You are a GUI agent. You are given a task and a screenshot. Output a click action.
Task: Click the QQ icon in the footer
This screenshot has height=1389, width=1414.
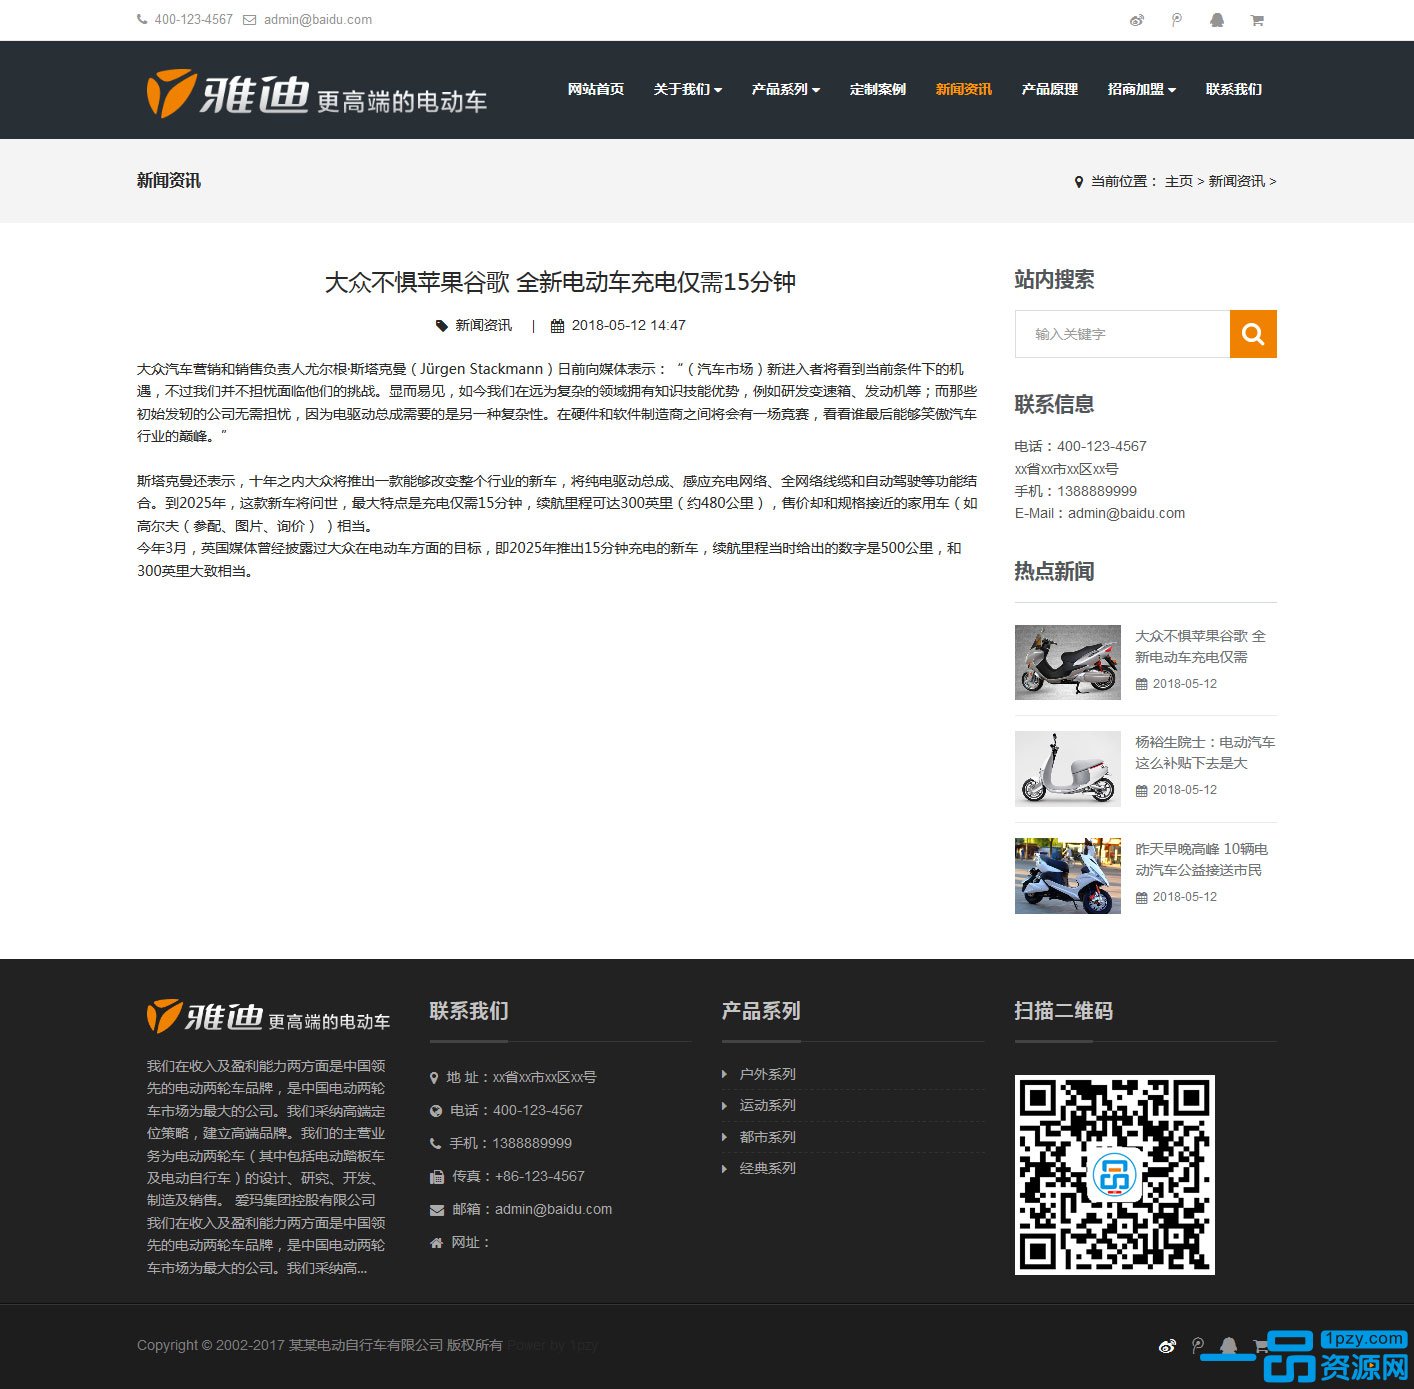pos(1229,1346)
